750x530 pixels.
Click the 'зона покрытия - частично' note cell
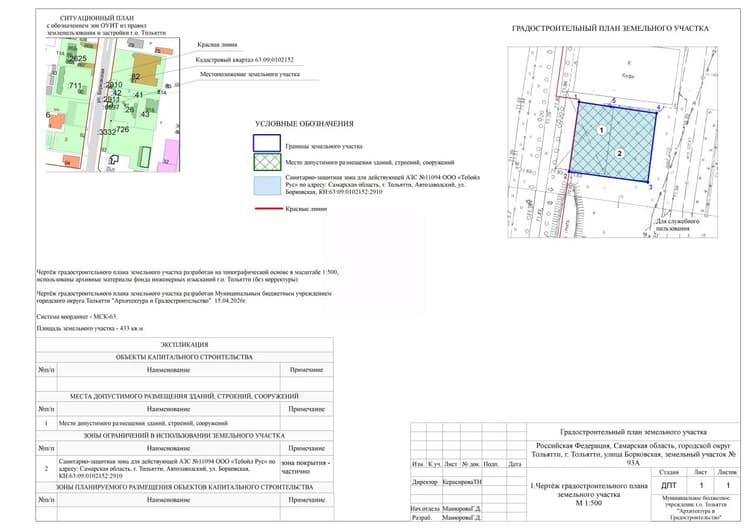[306, 467]
